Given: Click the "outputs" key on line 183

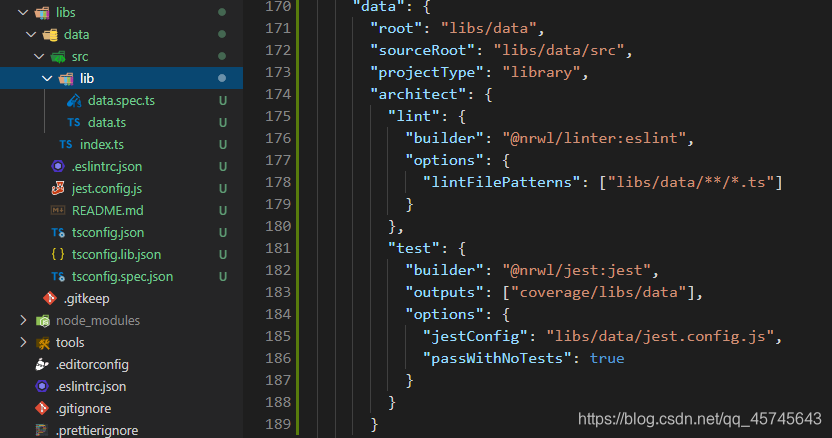Looking at the screenshot, I should [445, 292].
